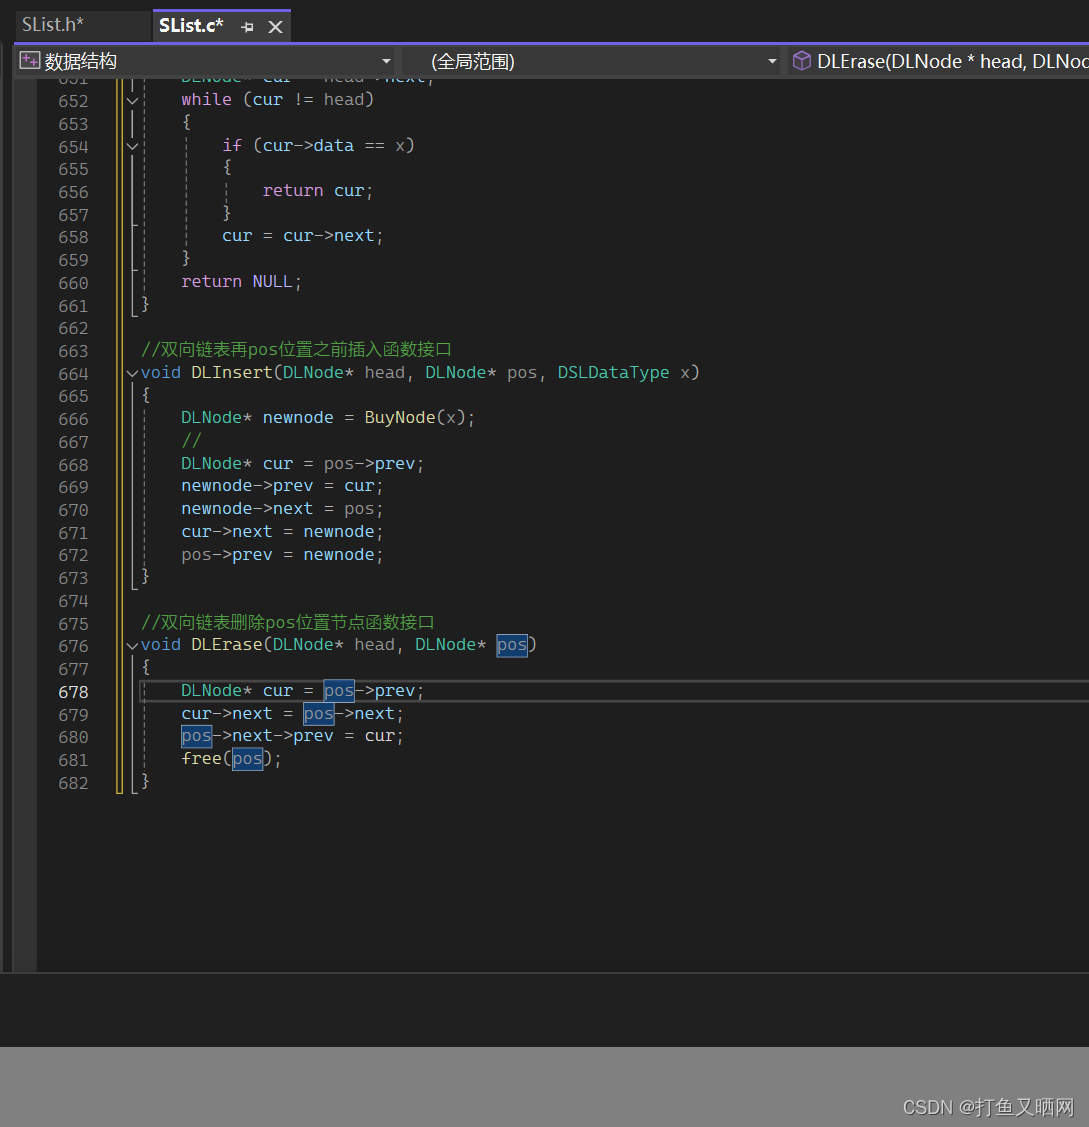
Task: Click the comment 双向链表再pos位置之前插入函数接口
Action: [x=296, y=350]
